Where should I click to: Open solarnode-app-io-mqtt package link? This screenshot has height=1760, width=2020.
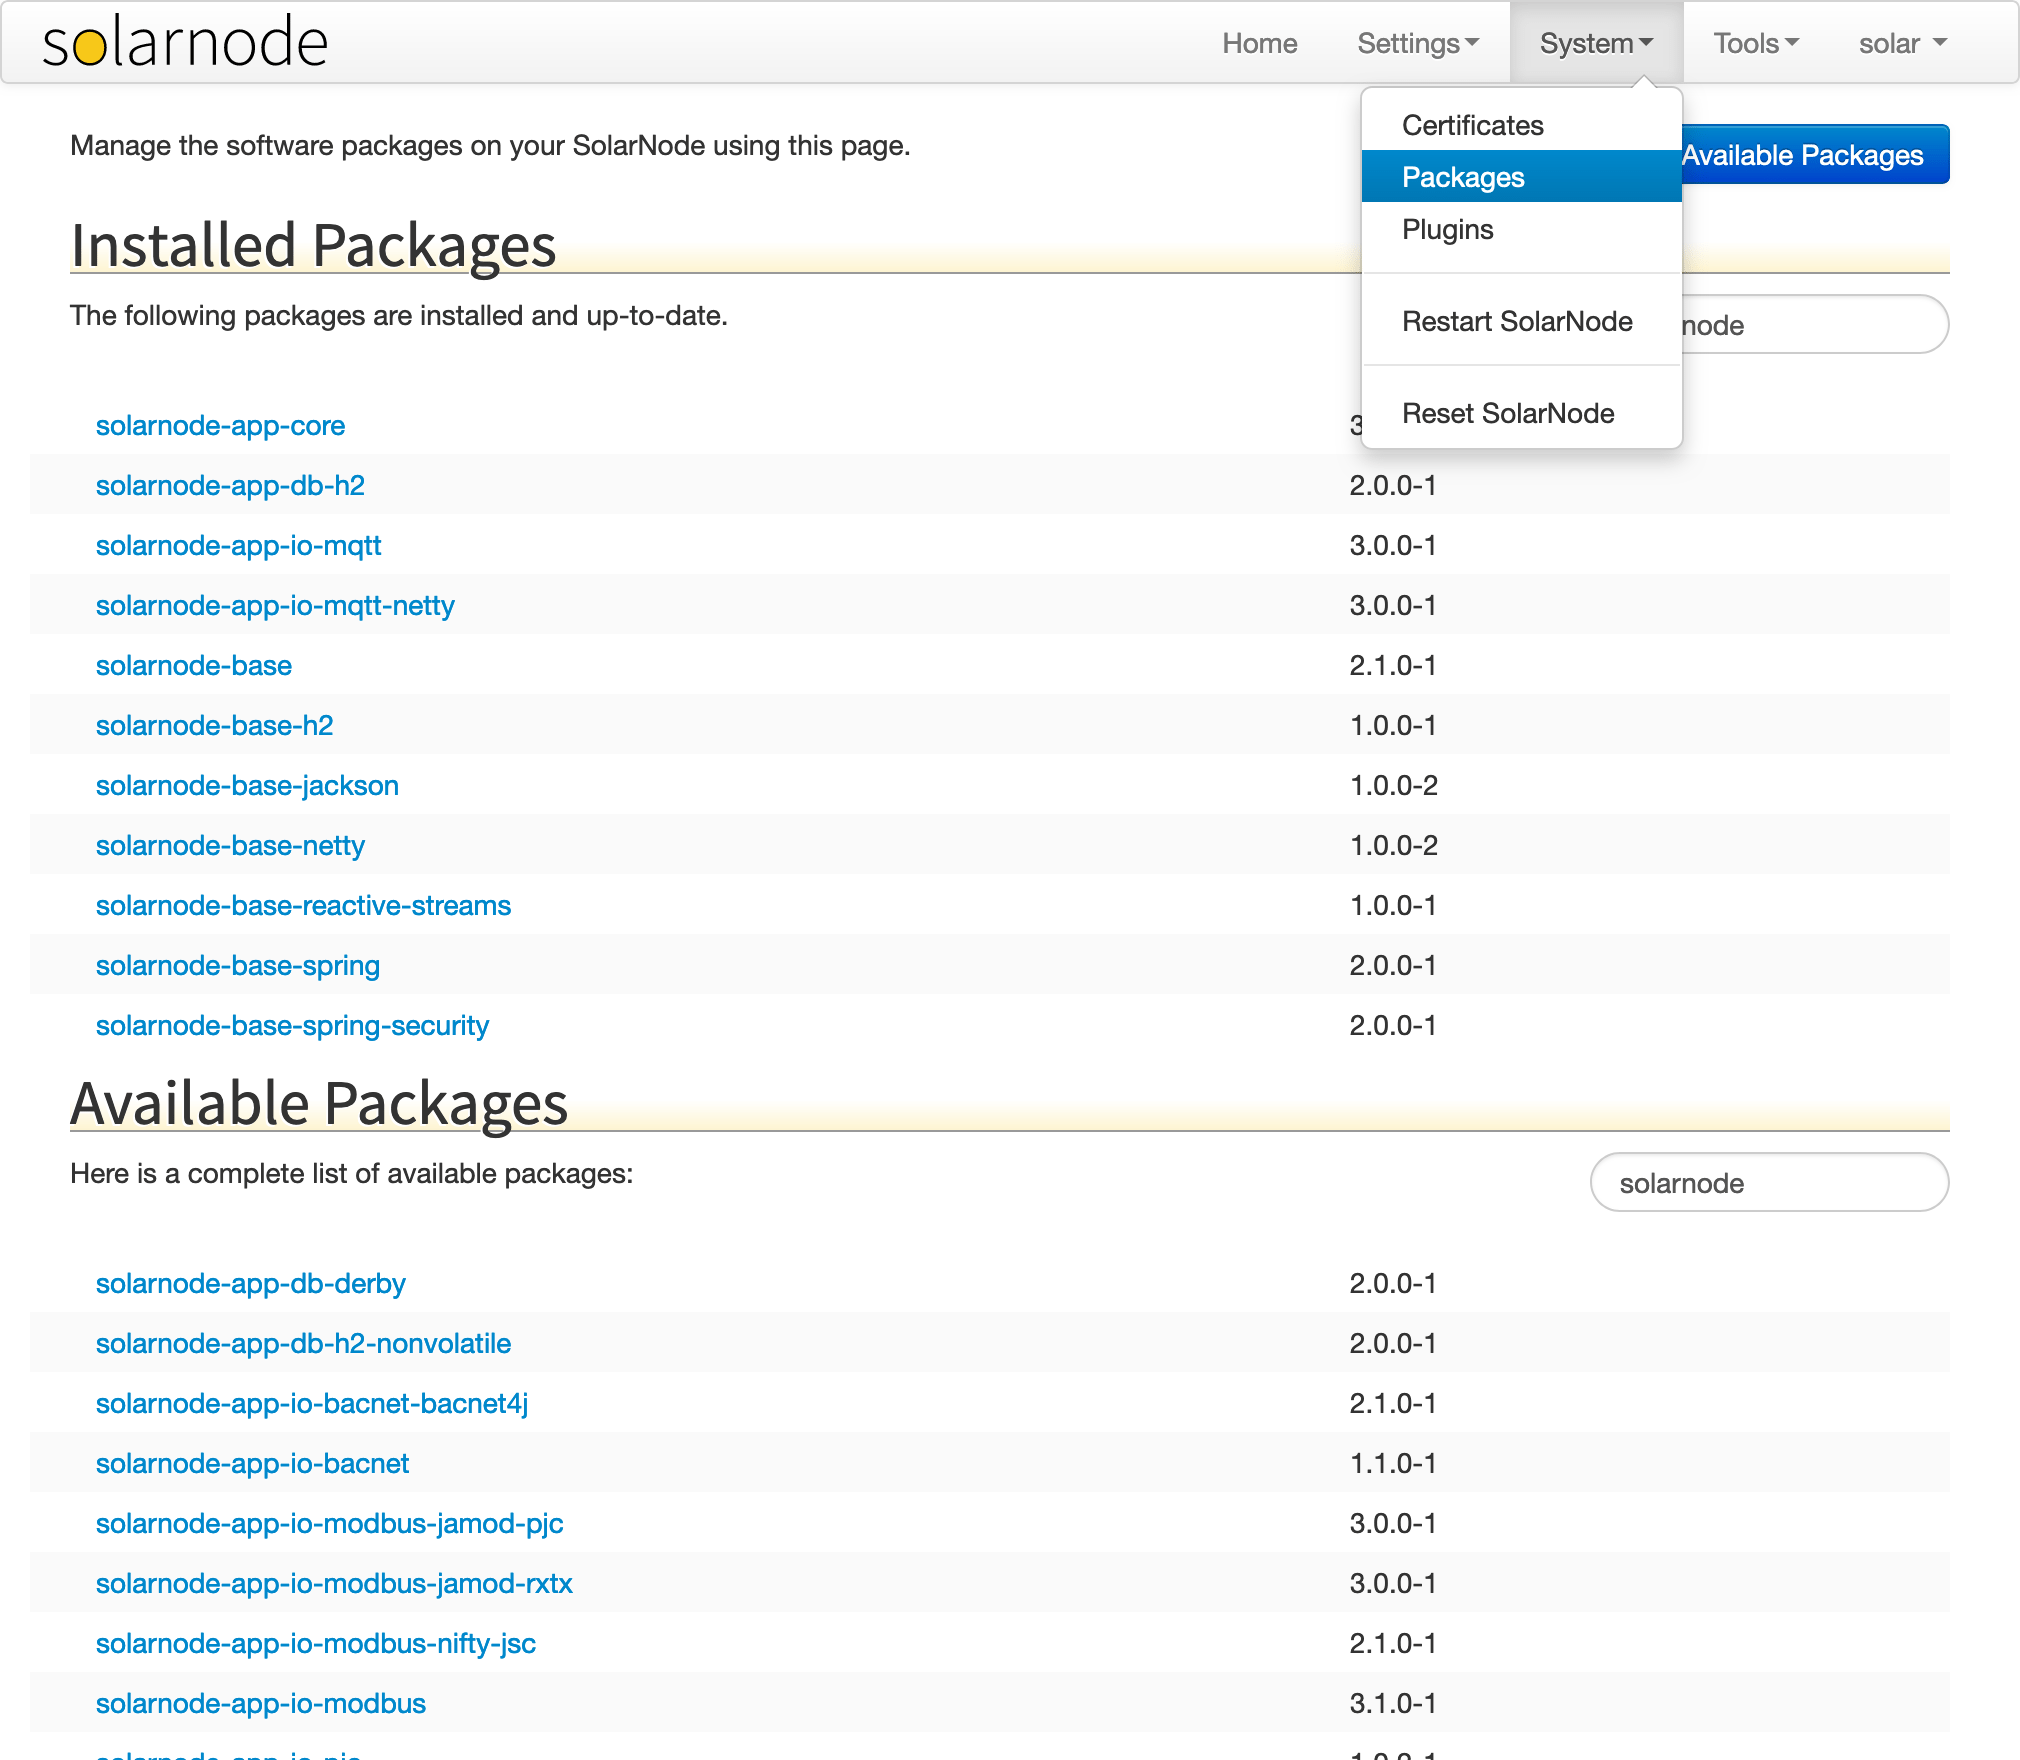[x=238, y=546]
